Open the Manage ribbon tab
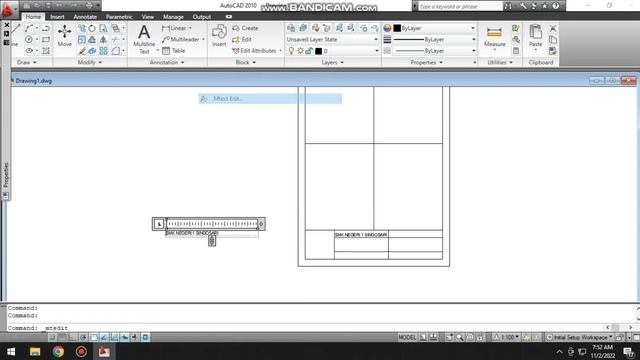 click(173, 17)
